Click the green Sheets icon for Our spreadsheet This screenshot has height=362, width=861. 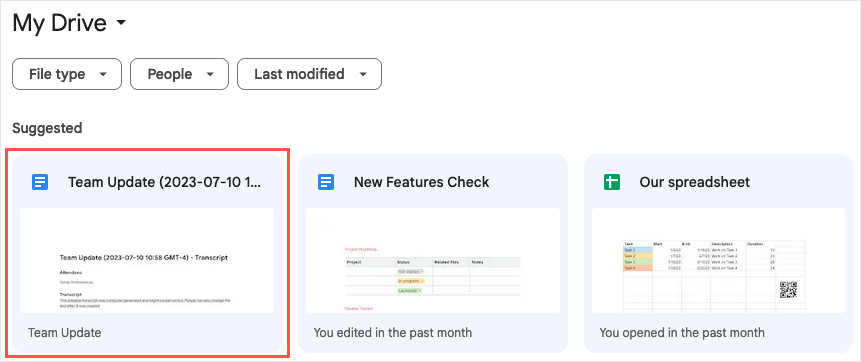(x=612, y=182)
